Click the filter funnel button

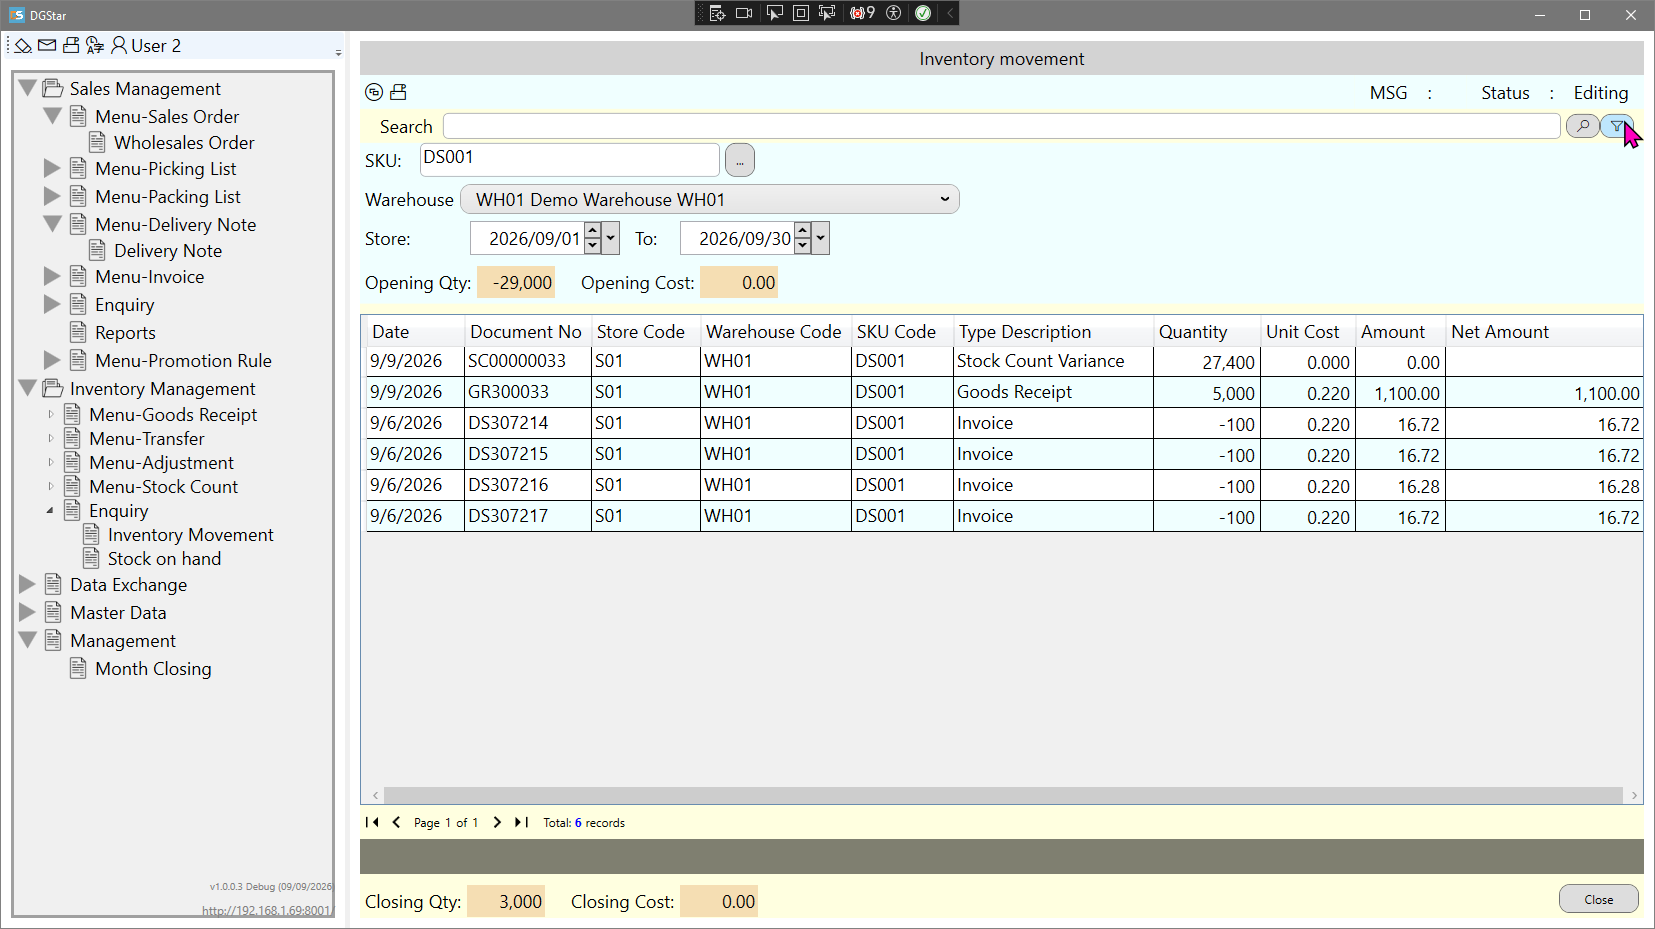pyautogui.click(x=1617, y=126)
